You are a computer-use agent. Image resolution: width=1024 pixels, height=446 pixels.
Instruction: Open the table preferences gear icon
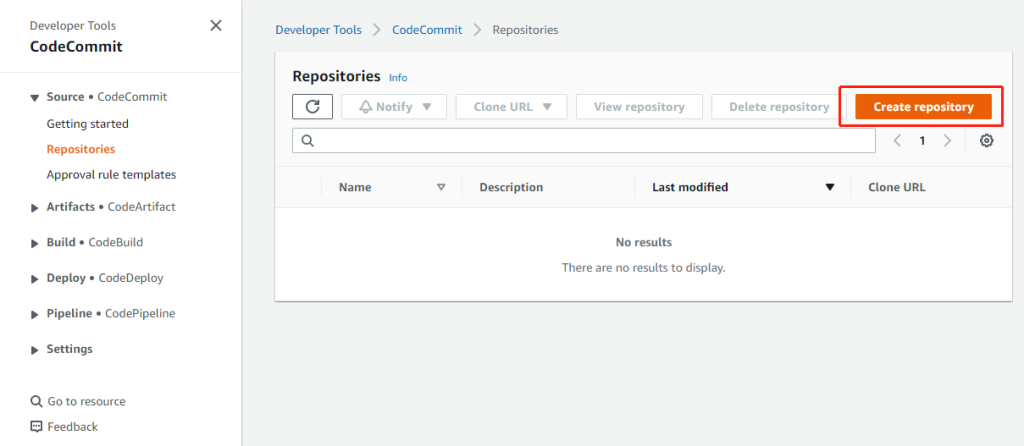(986, 141)
